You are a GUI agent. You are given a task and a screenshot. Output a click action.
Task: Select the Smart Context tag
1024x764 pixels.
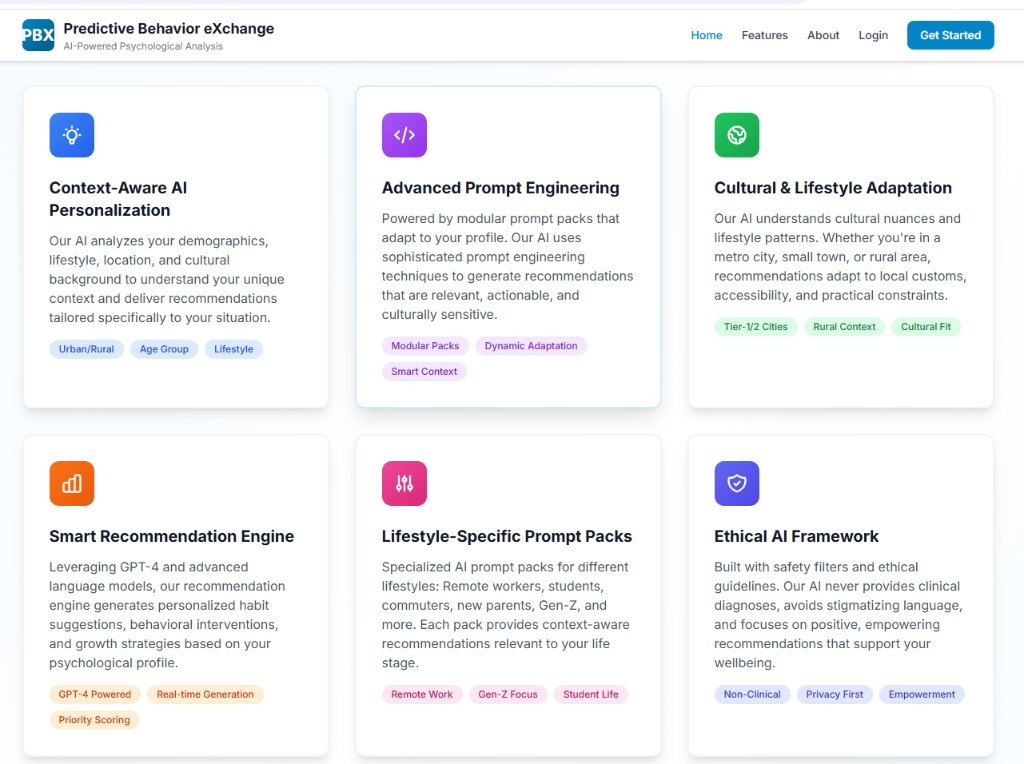click(x=424, y=372)
